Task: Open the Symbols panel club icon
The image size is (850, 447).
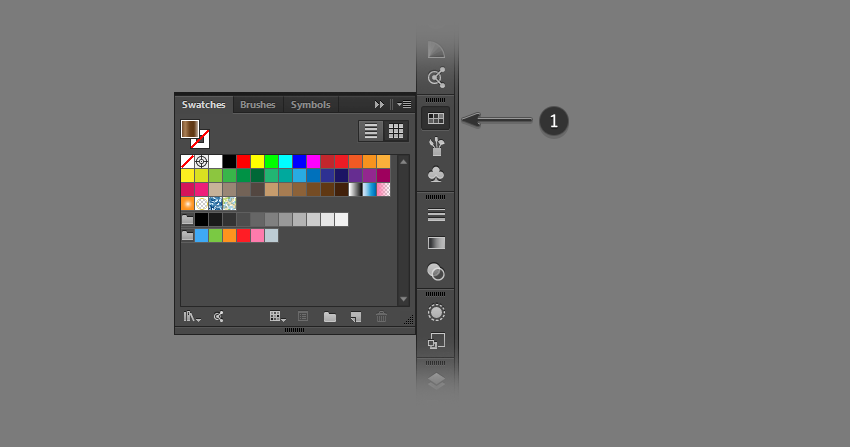Action: click(436, 175)
